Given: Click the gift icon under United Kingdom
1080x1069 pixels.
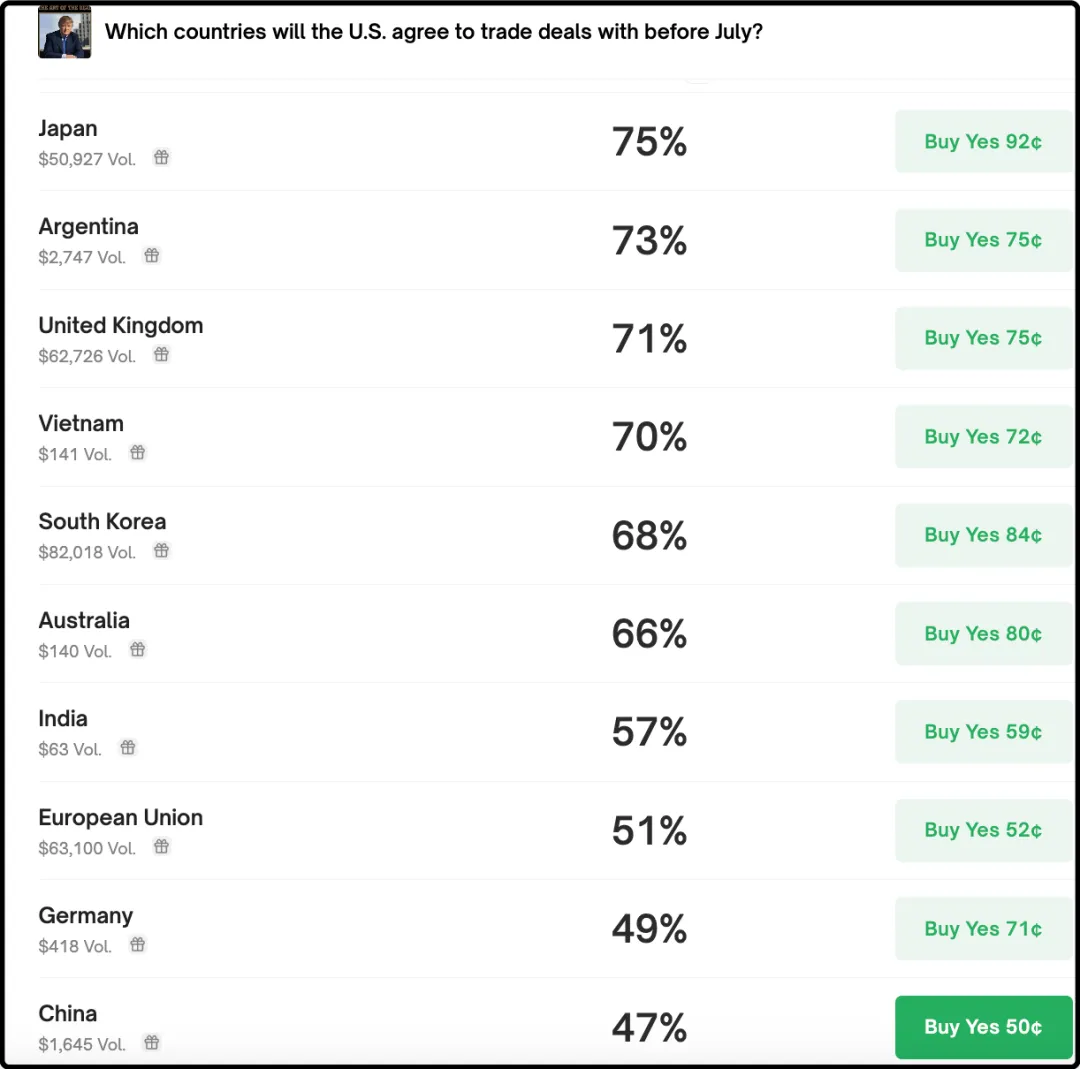Looking at the screenshot, I should (161, 354).
